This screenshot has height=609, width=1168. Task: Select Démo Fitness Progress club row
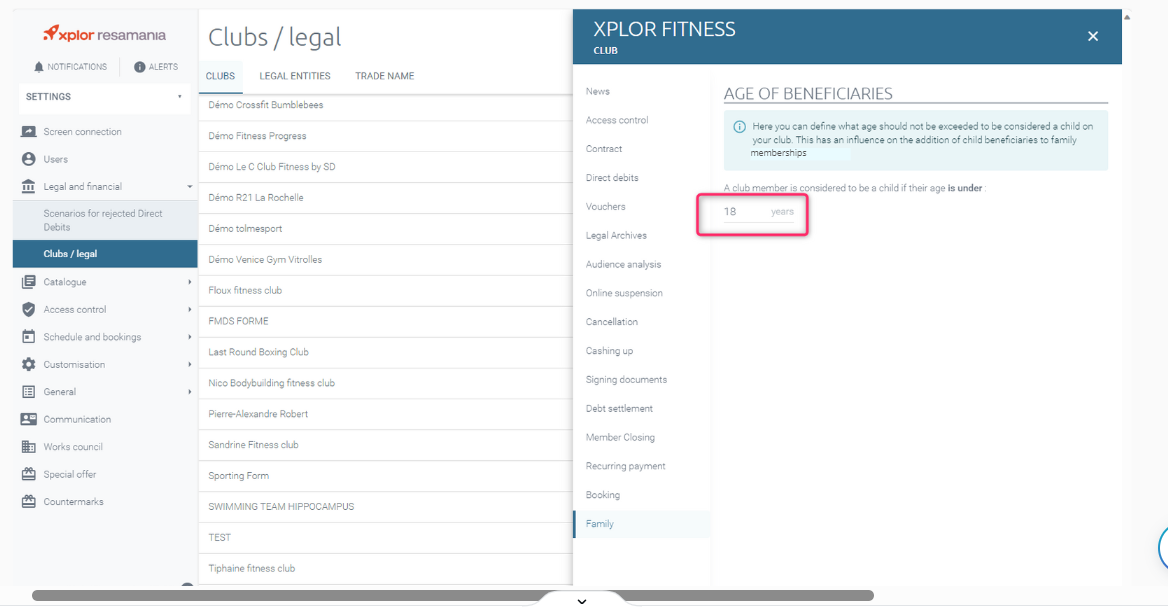point(385,136)
